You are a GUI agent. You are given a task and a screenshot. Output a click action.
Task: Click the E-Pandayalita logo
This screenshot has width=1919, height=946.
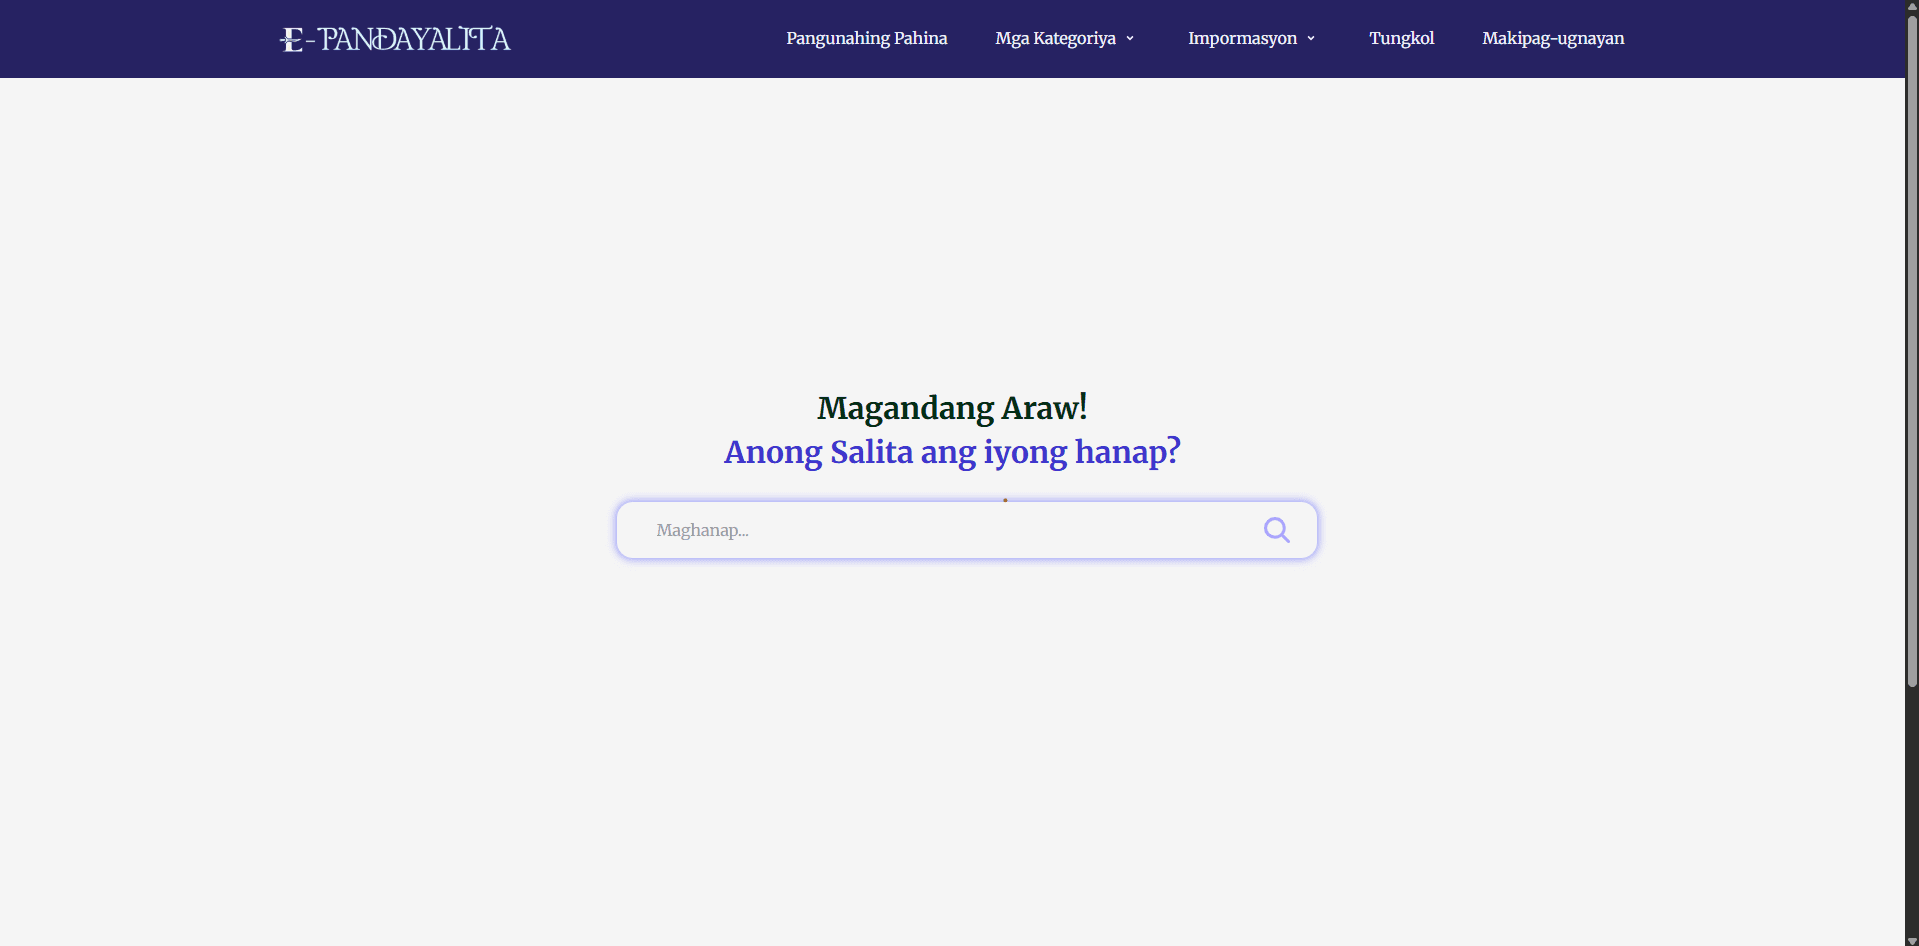[395, 39]
